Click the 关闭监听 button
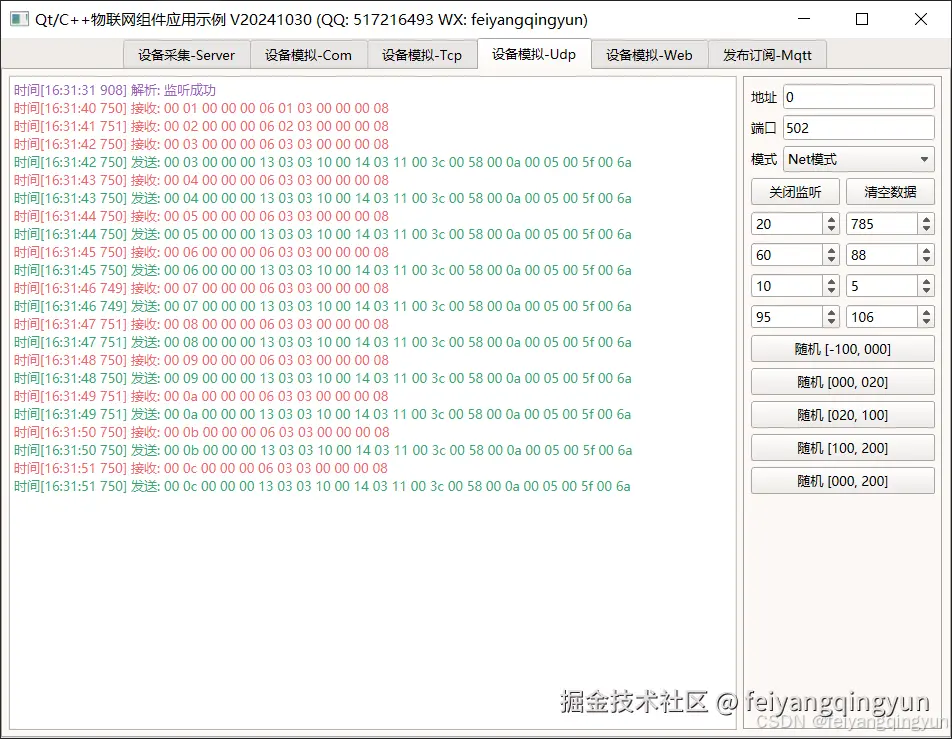This screenshot has height=739, width=952. click(795, 192)
